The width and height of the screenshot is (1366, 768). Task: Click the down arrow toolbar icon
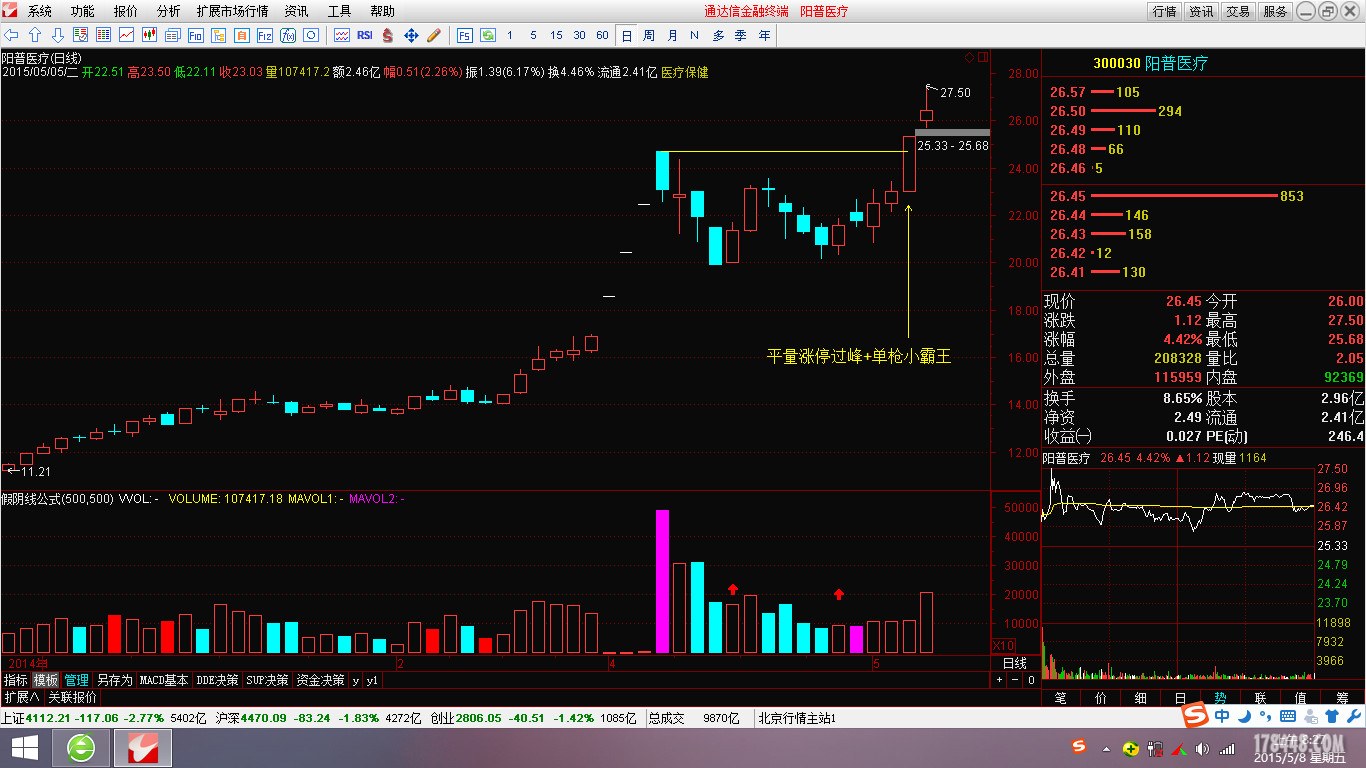click(x=58, y=35)
